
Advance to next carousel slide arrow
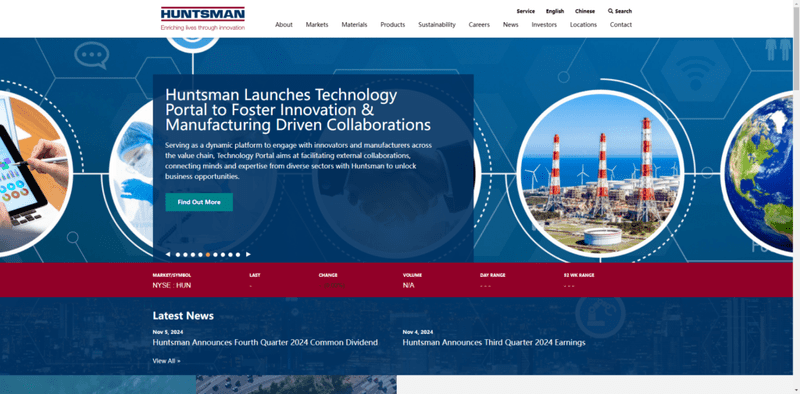coord(248,254)
